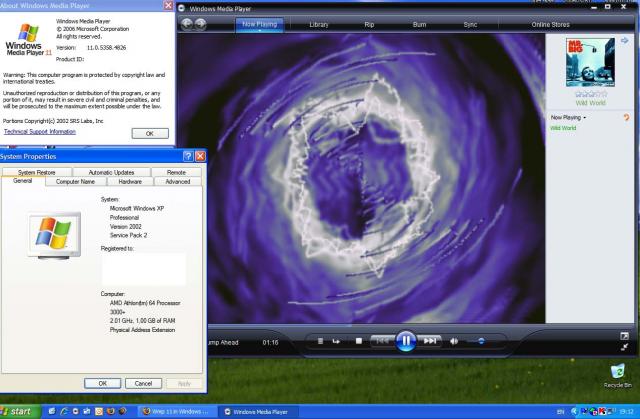640x419 pixels.
Task: Select Wild World in the playlist
Action: coord(563,128)
